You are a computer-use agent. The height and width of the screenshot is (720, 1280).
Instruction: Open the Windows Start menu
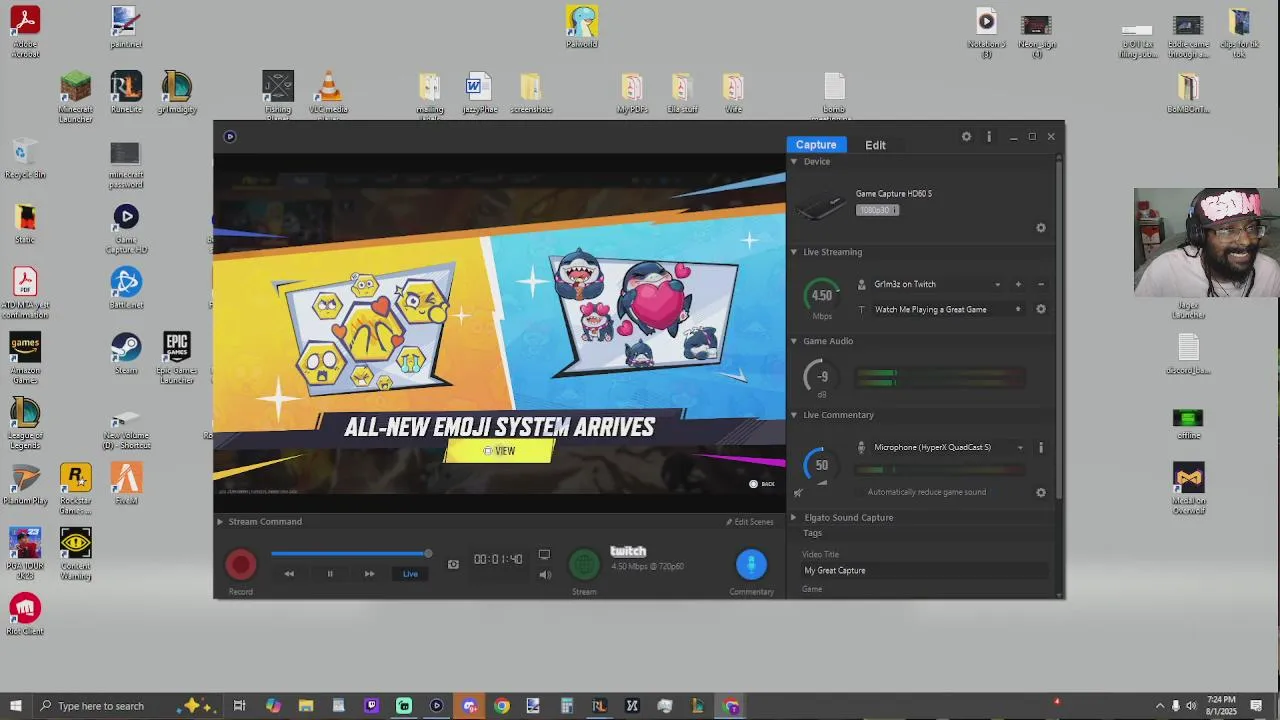coord(15,706)
